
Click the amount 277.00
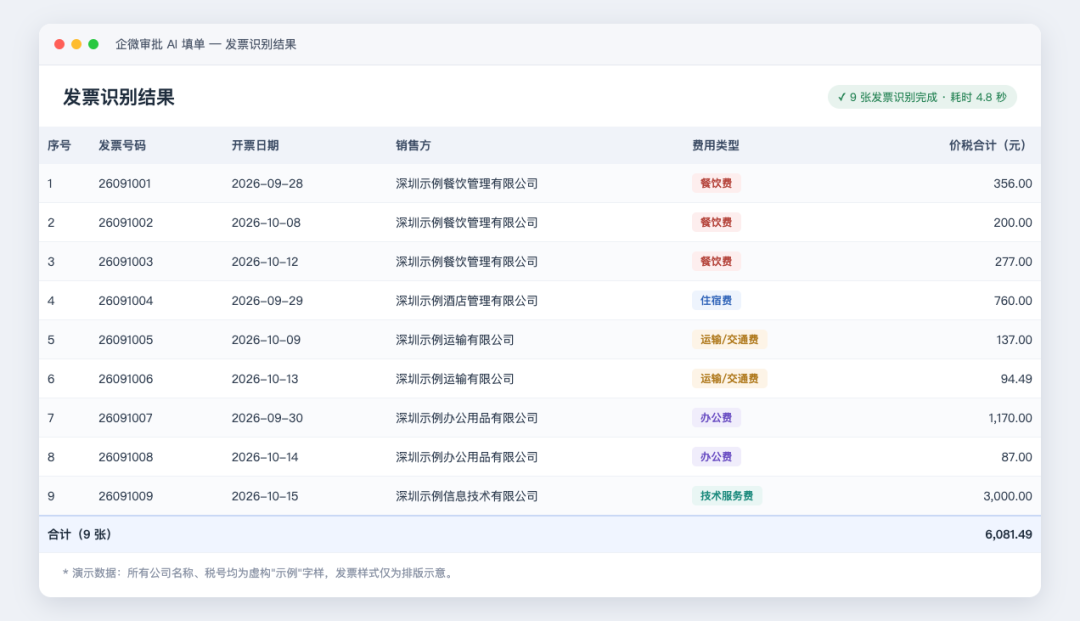point(1013,262)
